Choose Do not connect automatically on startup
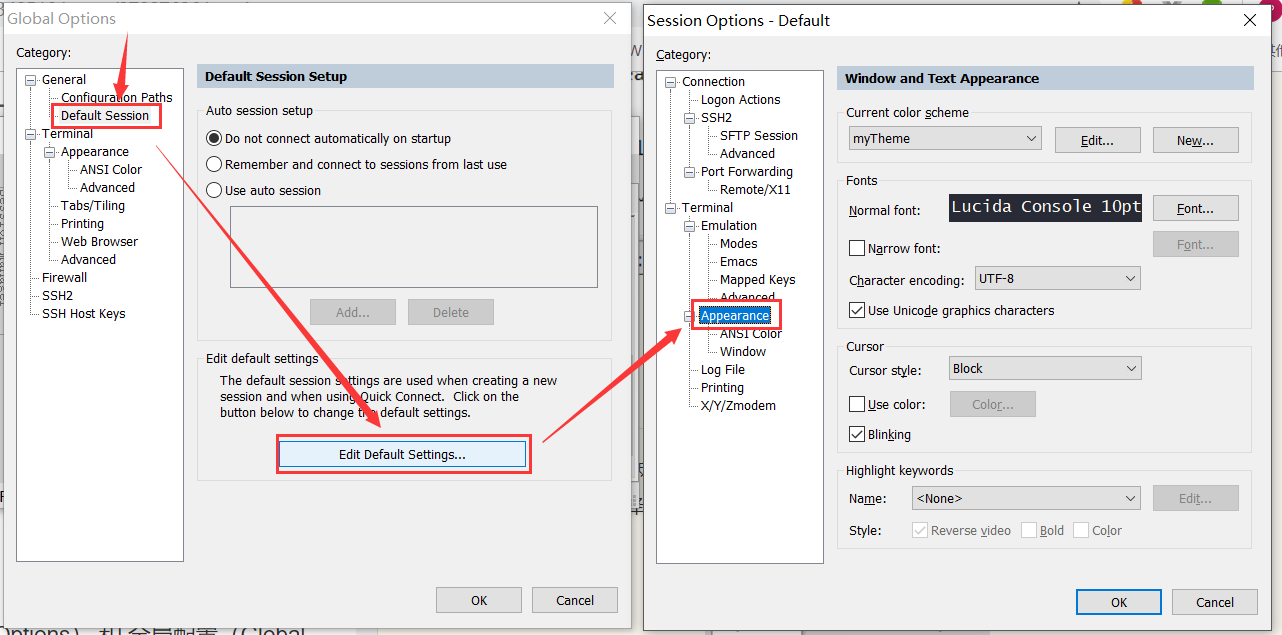This screenshot has width=1282, height=635. point(328,139)
